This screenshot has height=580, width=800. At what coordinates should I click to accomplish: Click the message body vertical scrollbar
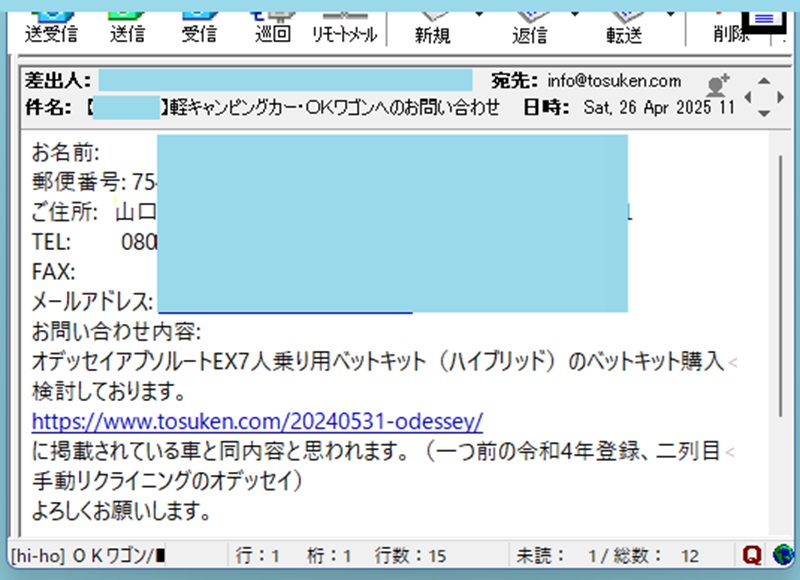click(781, 300)
